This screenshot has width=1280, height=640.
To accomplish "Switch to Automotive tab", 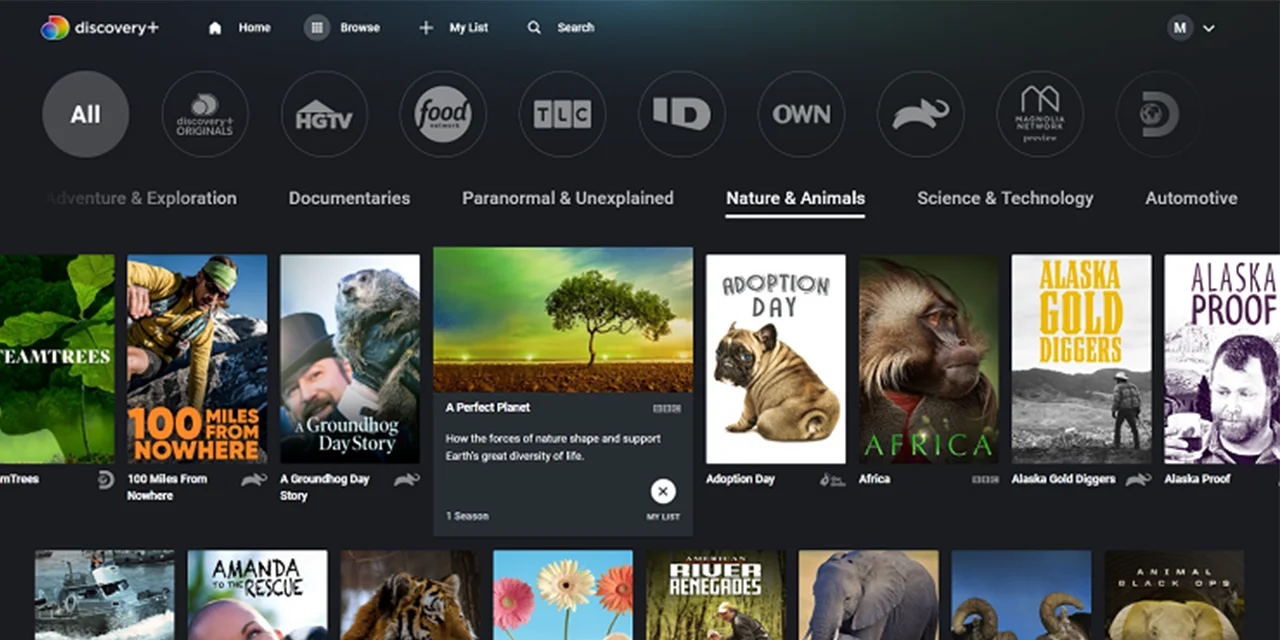I will [1191, 198].
